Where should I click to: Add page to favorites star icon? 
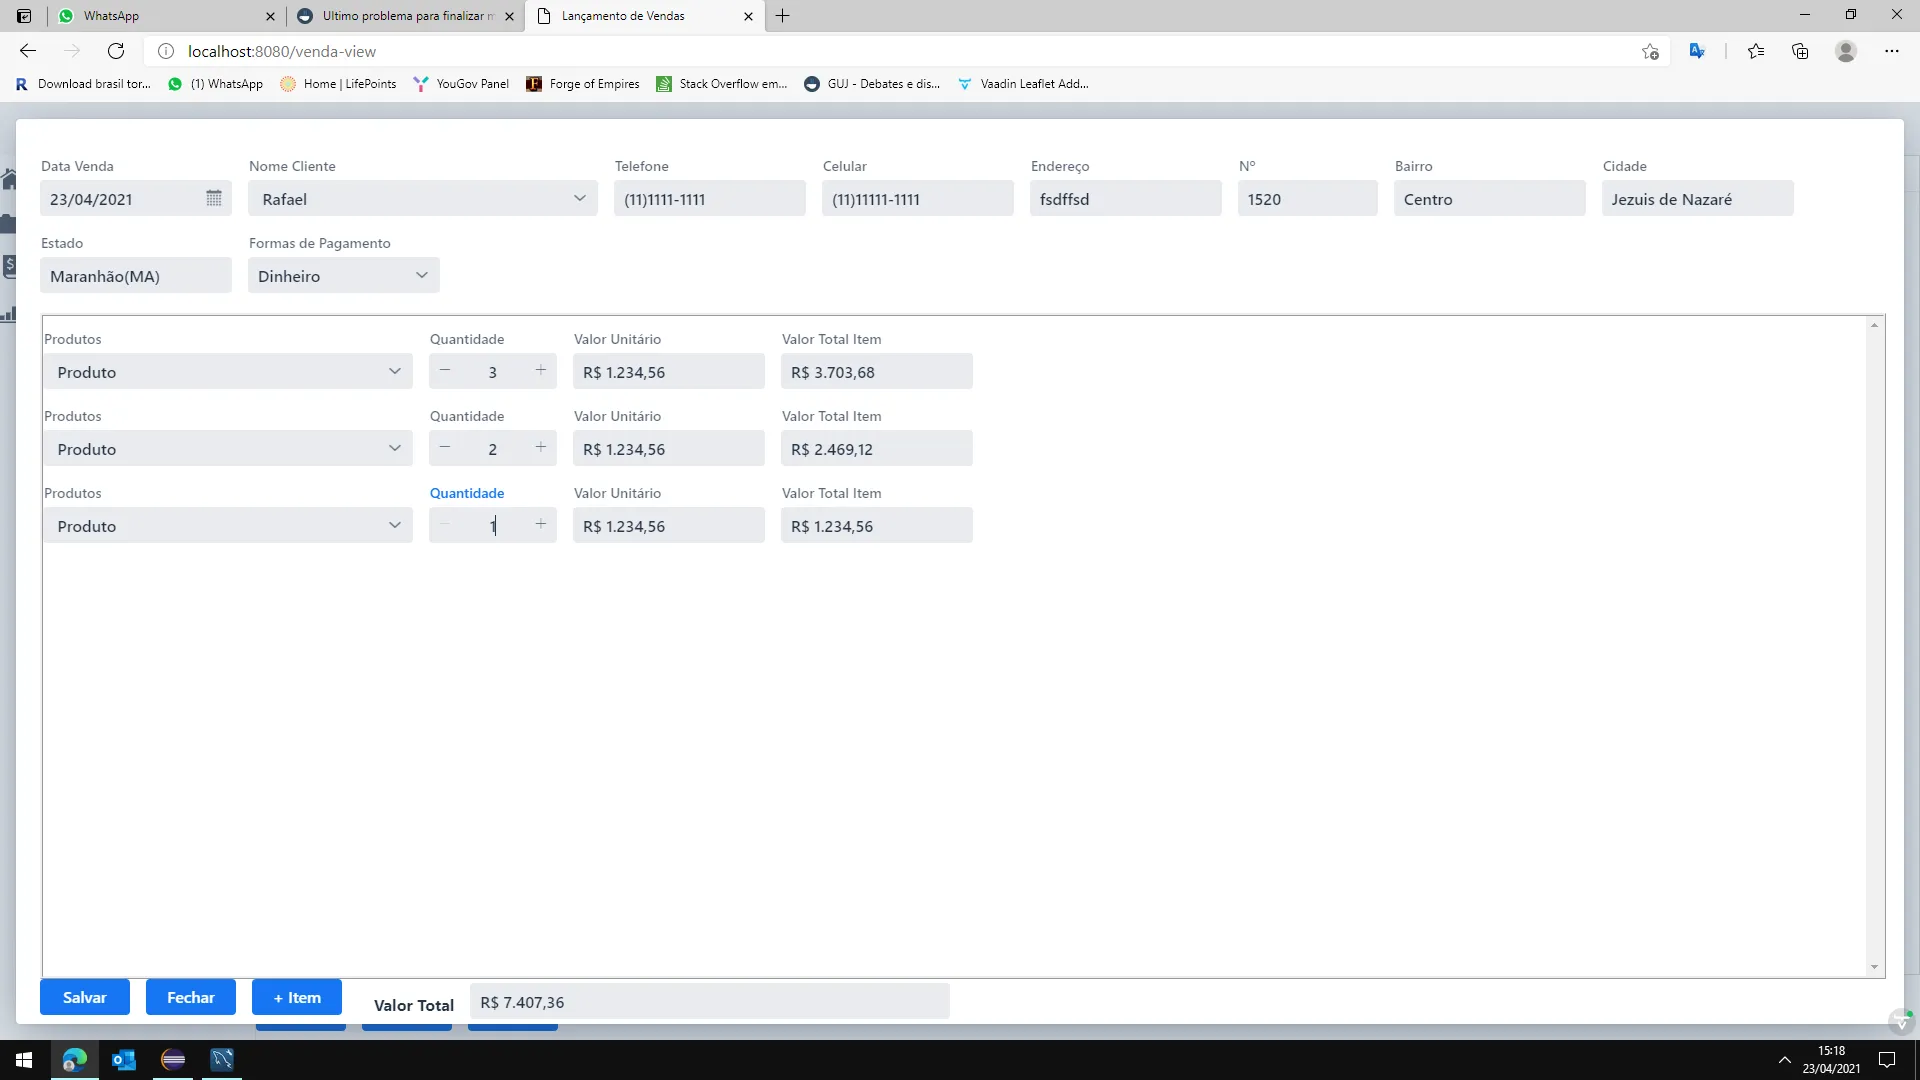pos(1650,51)
